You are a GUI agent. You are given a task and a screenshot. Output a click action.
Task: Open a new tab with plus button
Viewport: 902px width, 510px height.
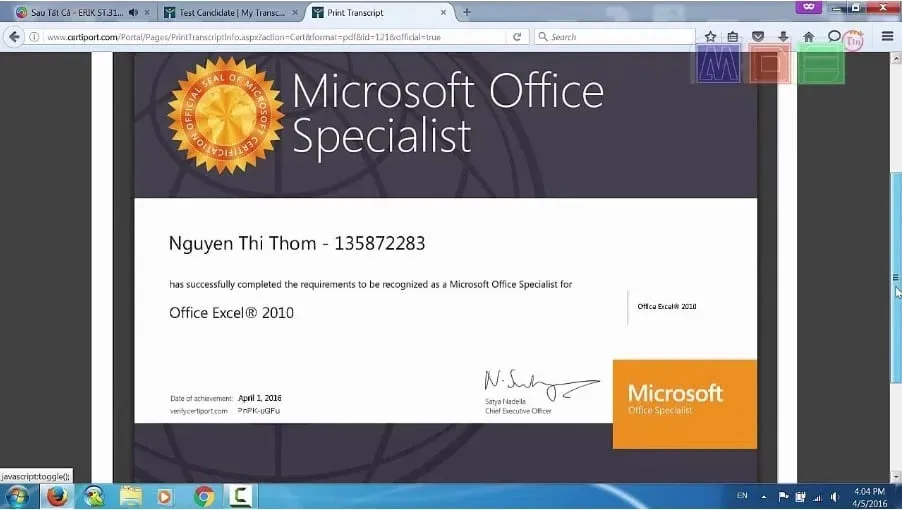tap(467, 12)
